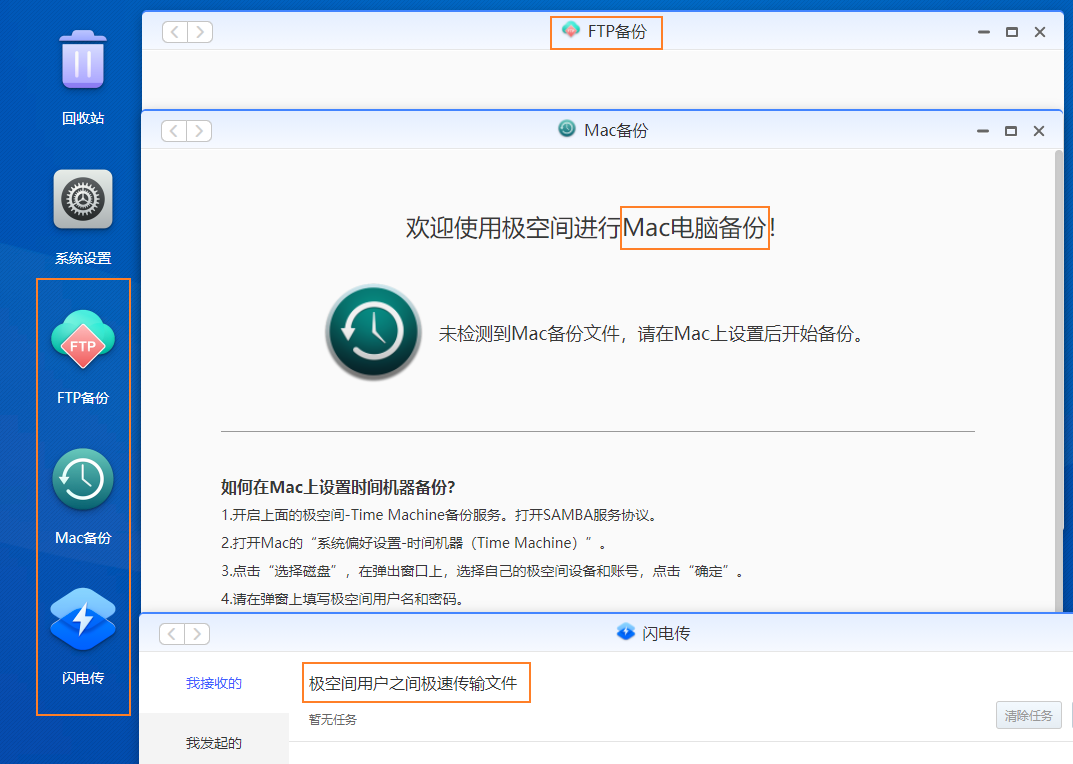Click forward arrow in FTP备份 window
The width and height of the screenshot is (1073, 764).
[200, 32]
